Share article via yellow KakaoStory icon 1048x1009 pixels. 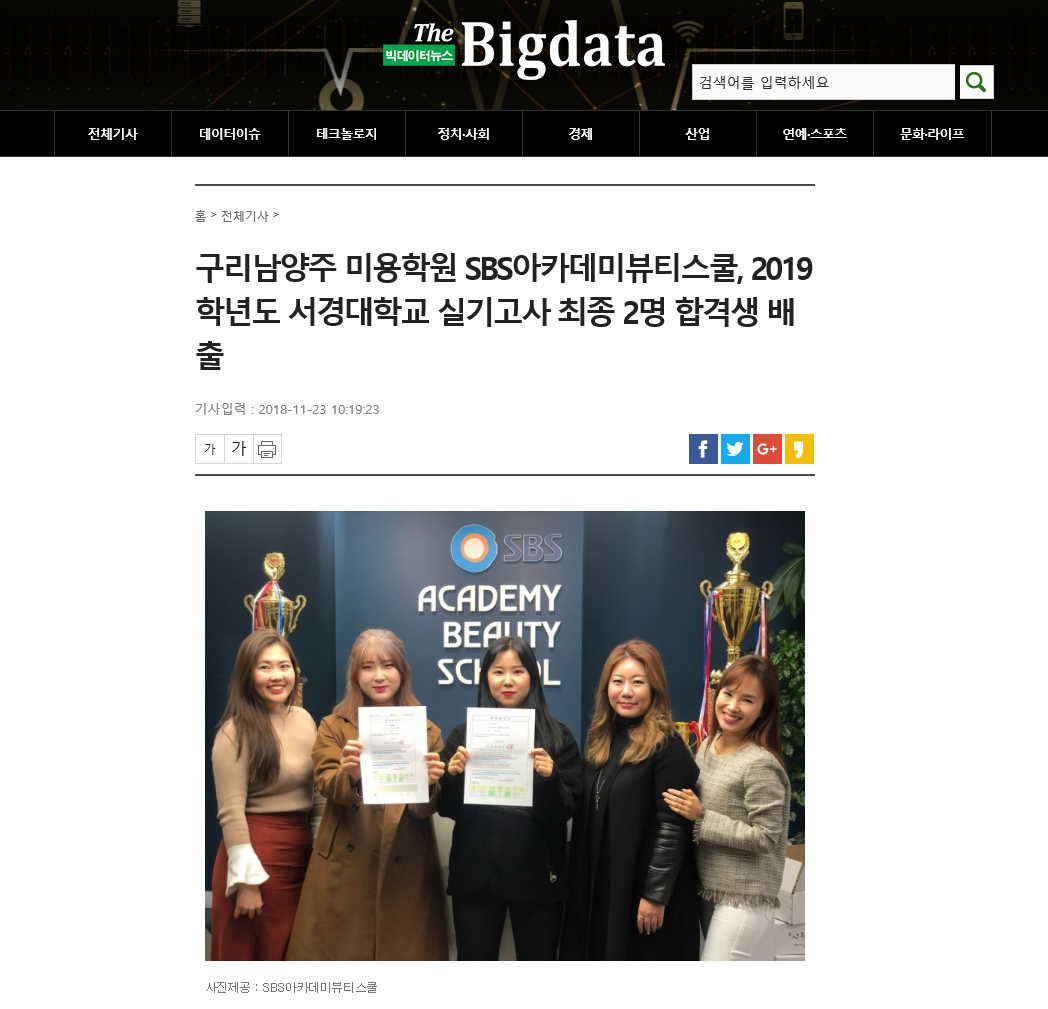point(799,449)
